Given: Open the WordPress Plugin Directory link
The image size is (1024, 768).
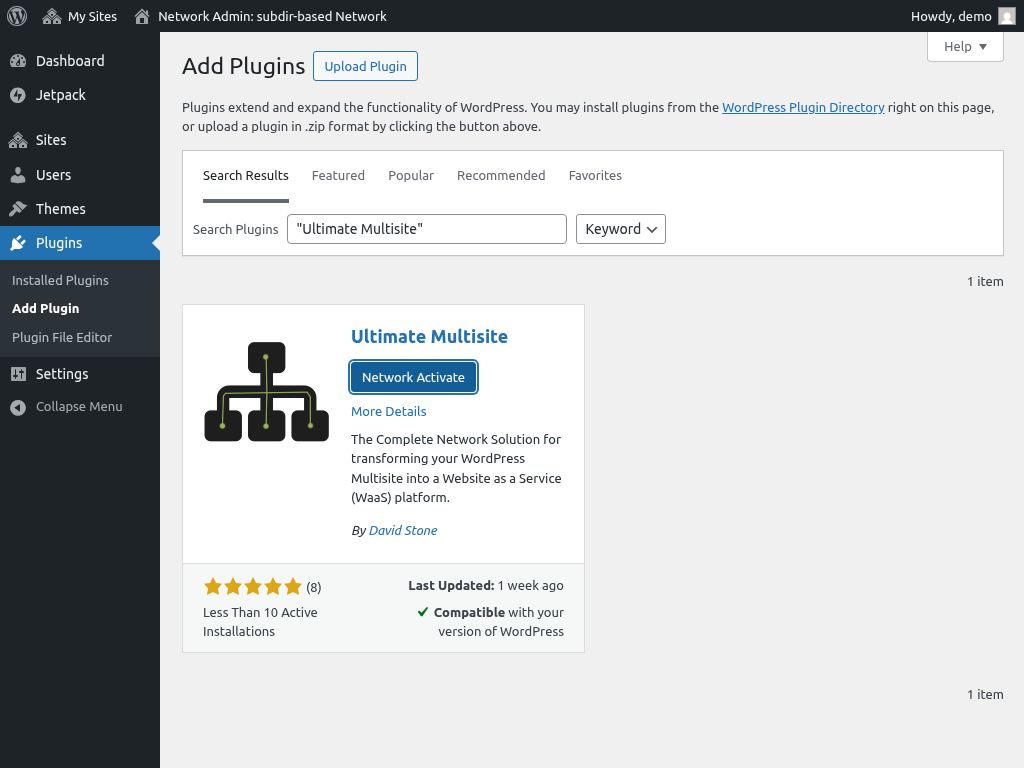Looking at the screenshot, I should click(803, 107).
